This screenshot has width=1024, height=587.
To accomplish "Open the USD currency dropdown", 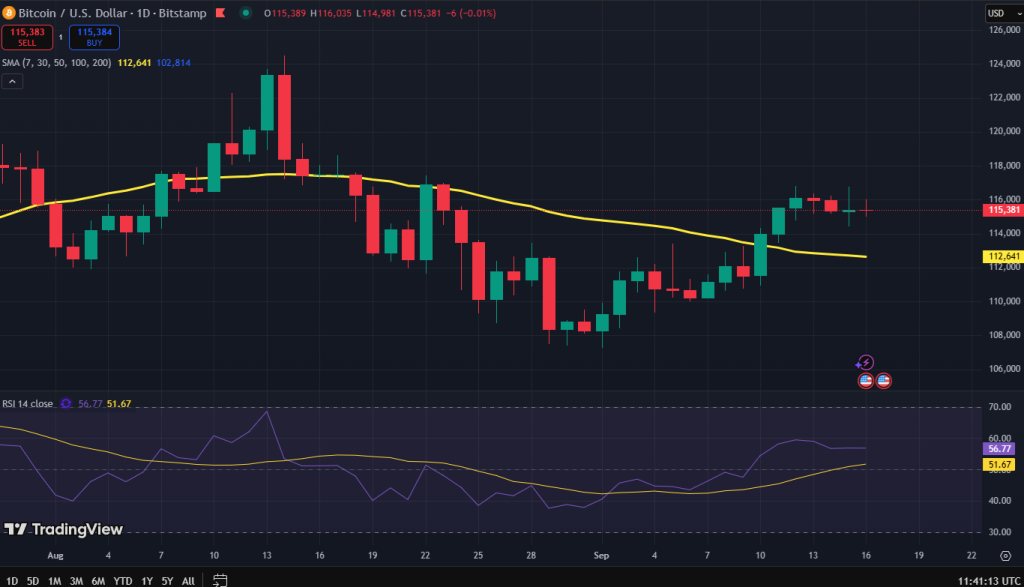I will coord(998,13).
